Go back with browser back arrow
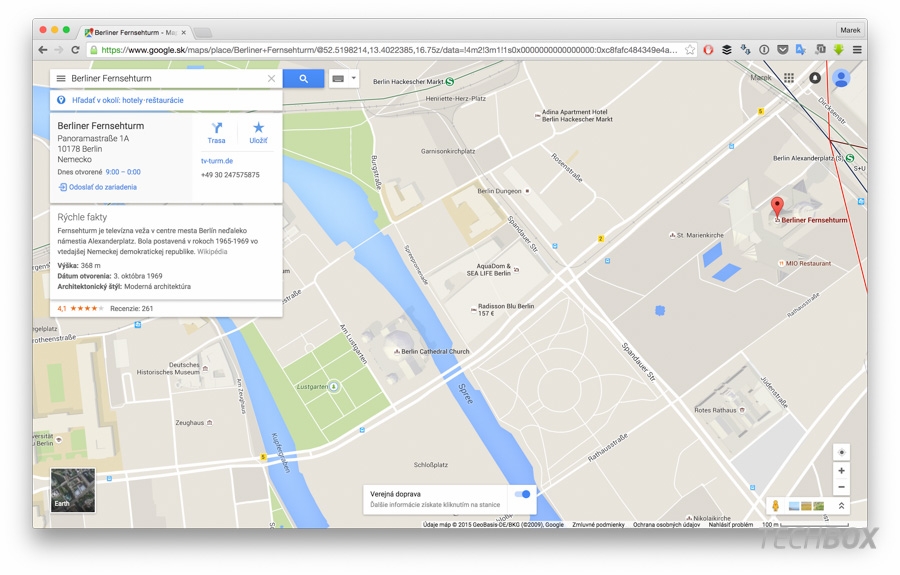900x575 pixels. click(43, 50)
